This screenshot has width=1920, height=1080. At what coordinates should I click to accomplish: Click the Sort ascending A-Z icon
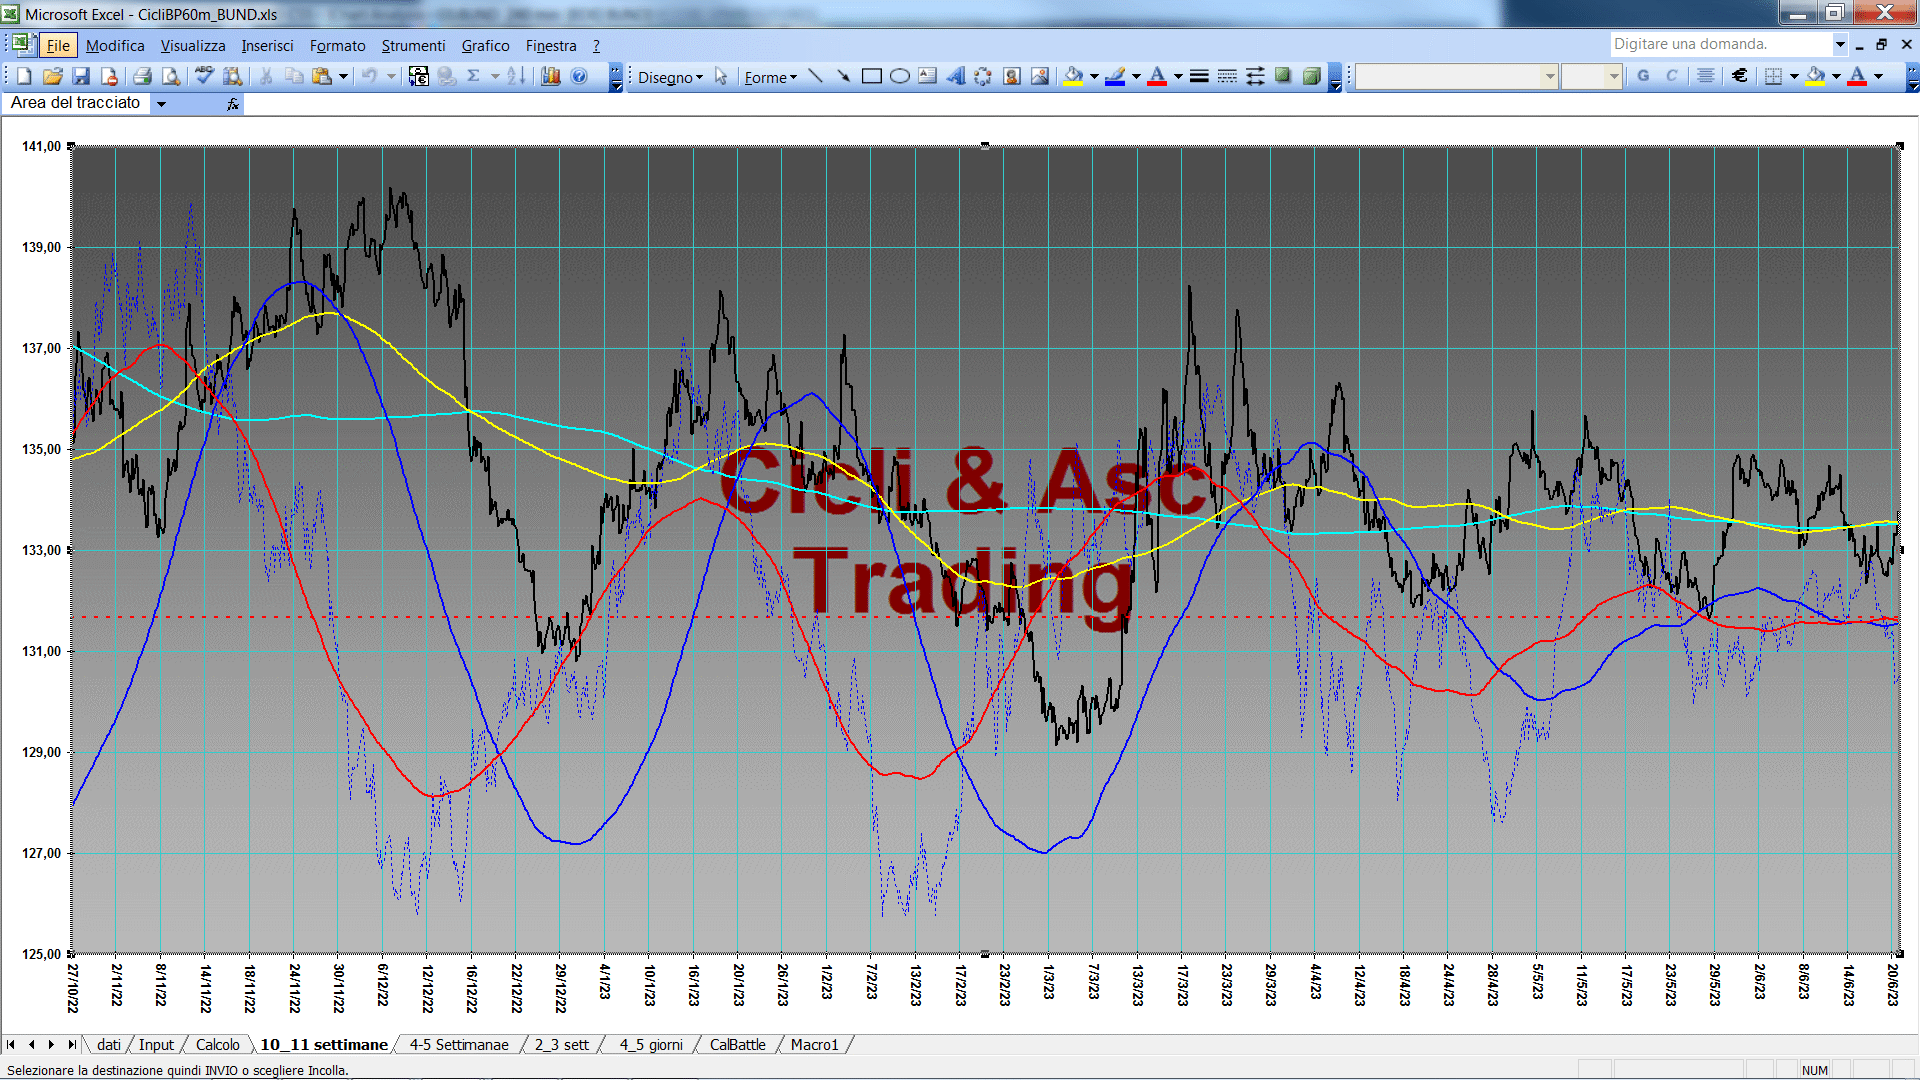(x=516, y=76)
